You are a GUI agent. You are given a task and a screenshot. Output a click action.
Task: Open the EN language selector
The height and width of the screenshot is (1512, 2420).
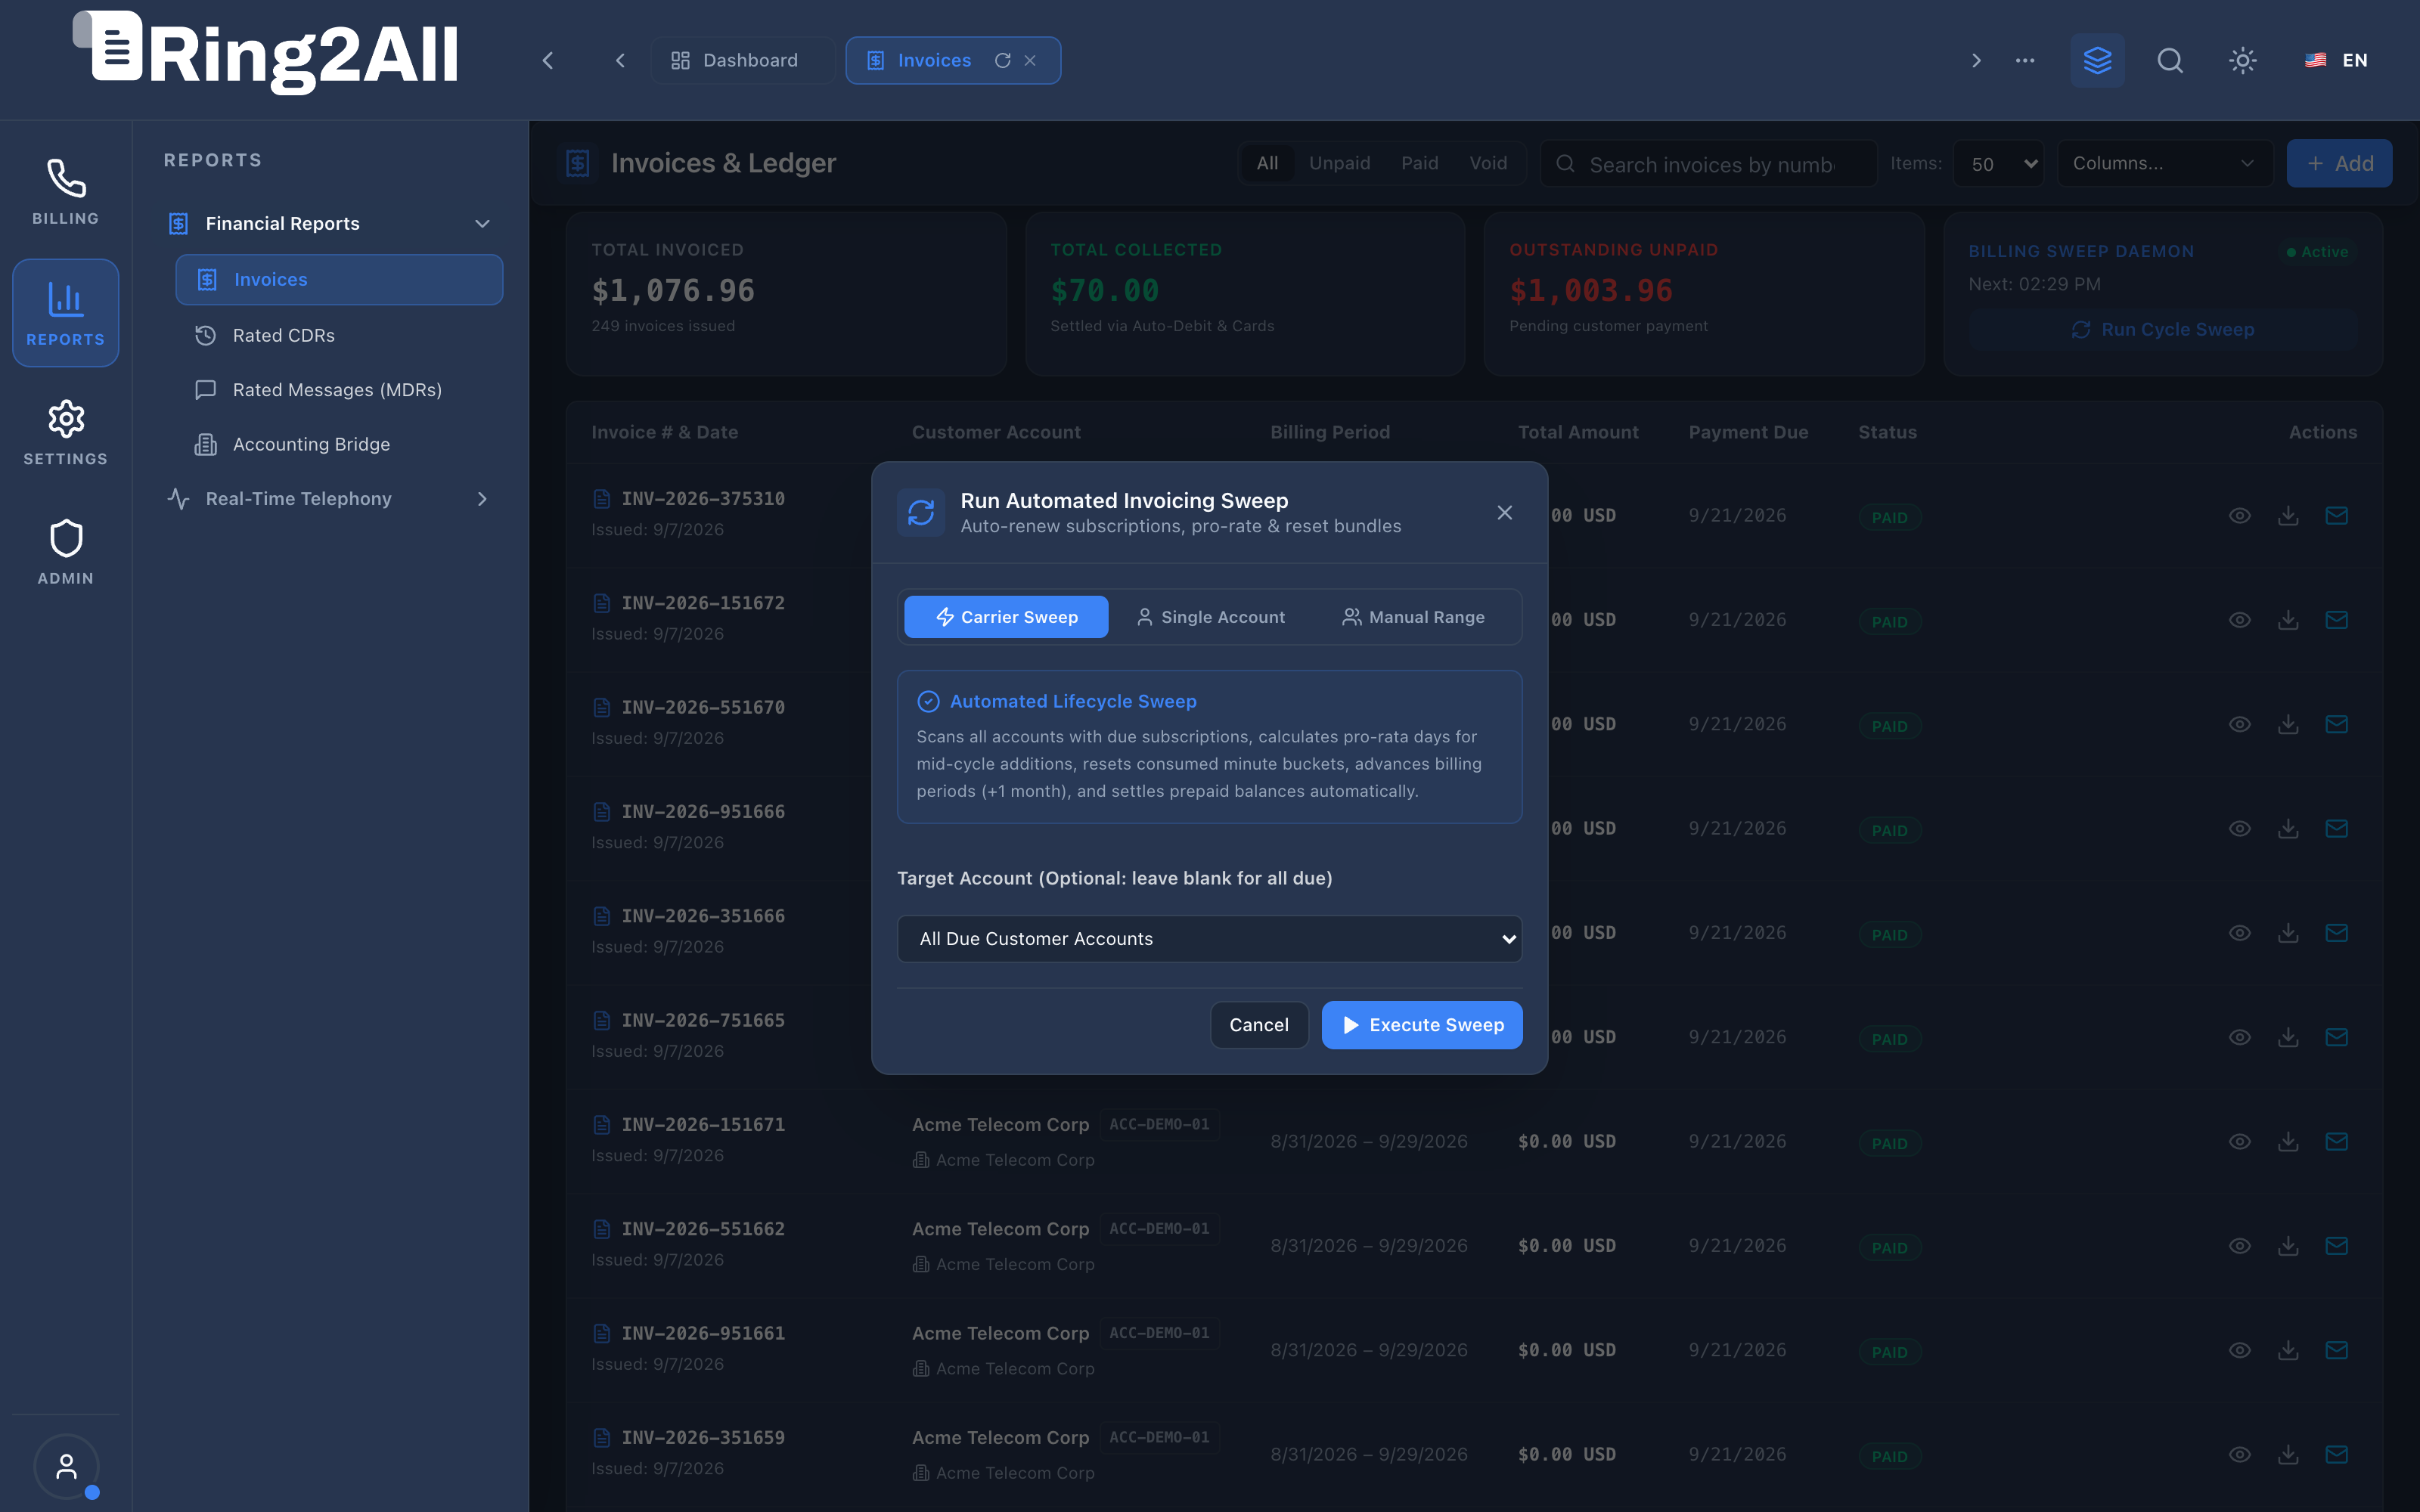pos(2337,60)
